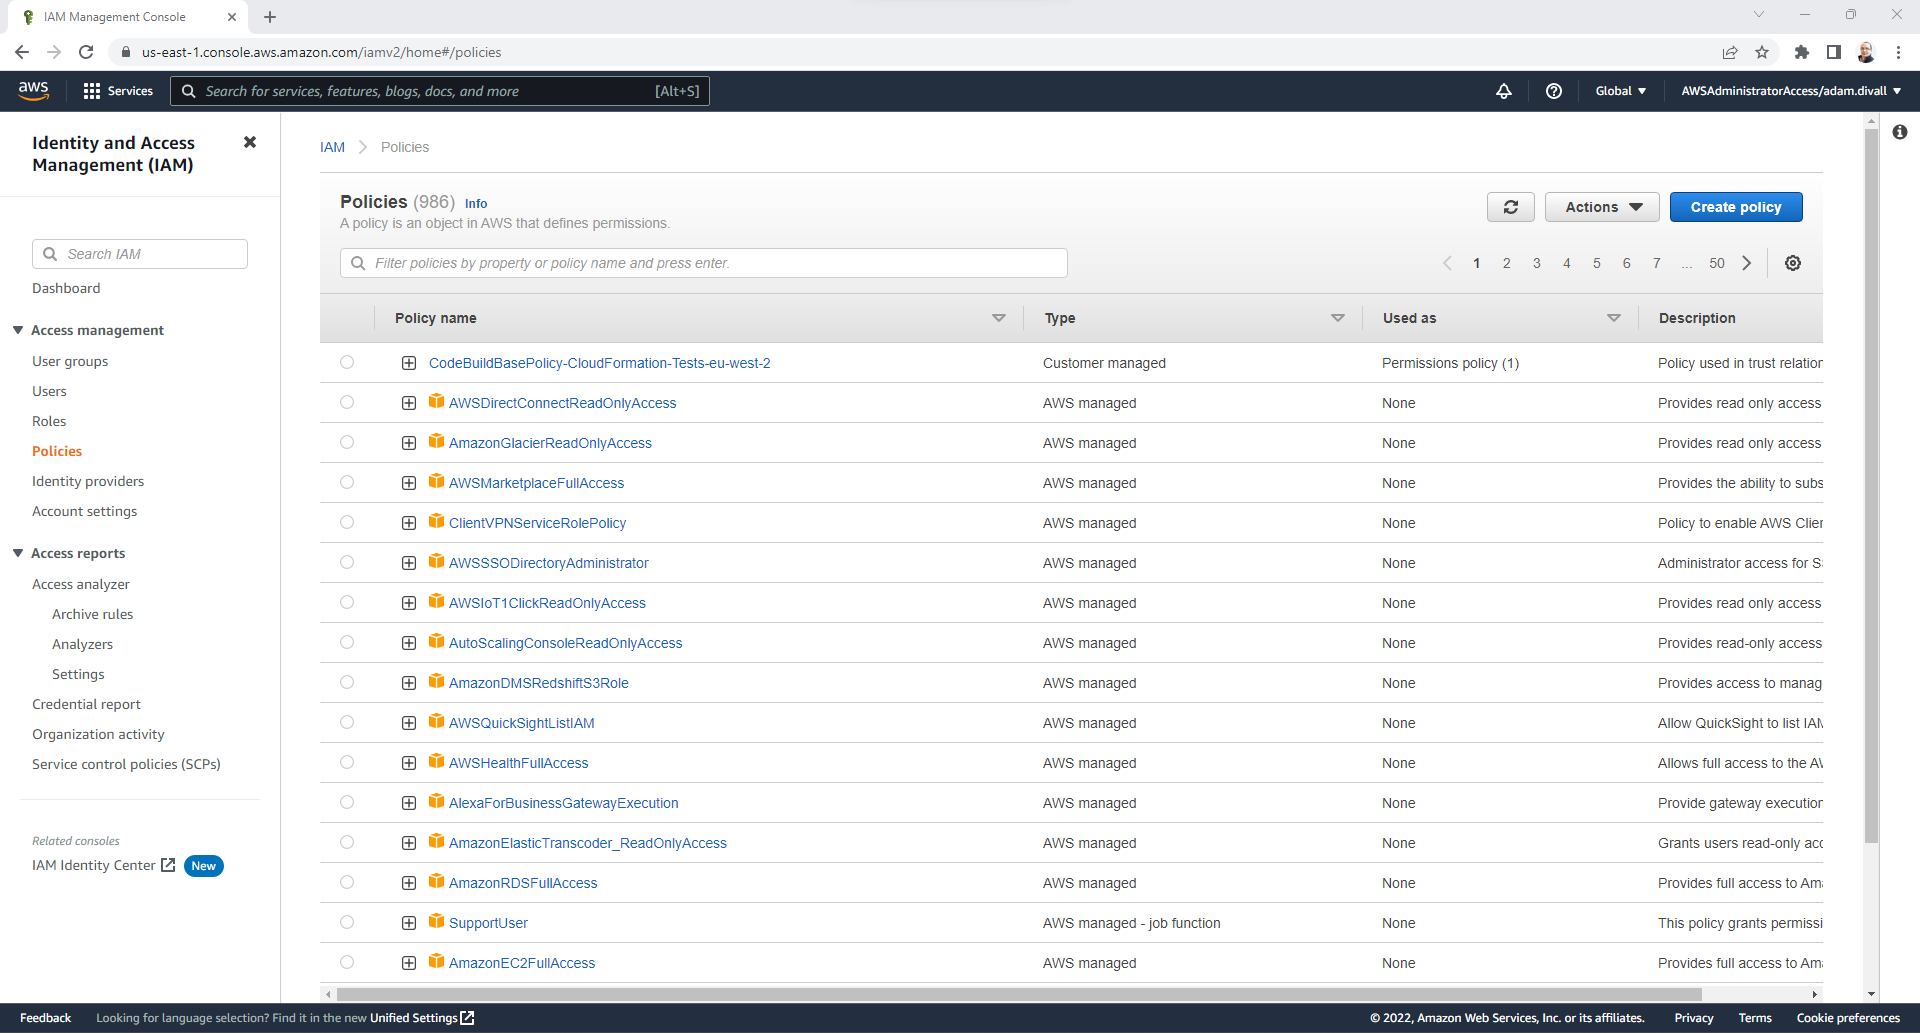1920x1033 pixels.
Task: Open the notifications bell icon
Action: [x=1503, y=91]
